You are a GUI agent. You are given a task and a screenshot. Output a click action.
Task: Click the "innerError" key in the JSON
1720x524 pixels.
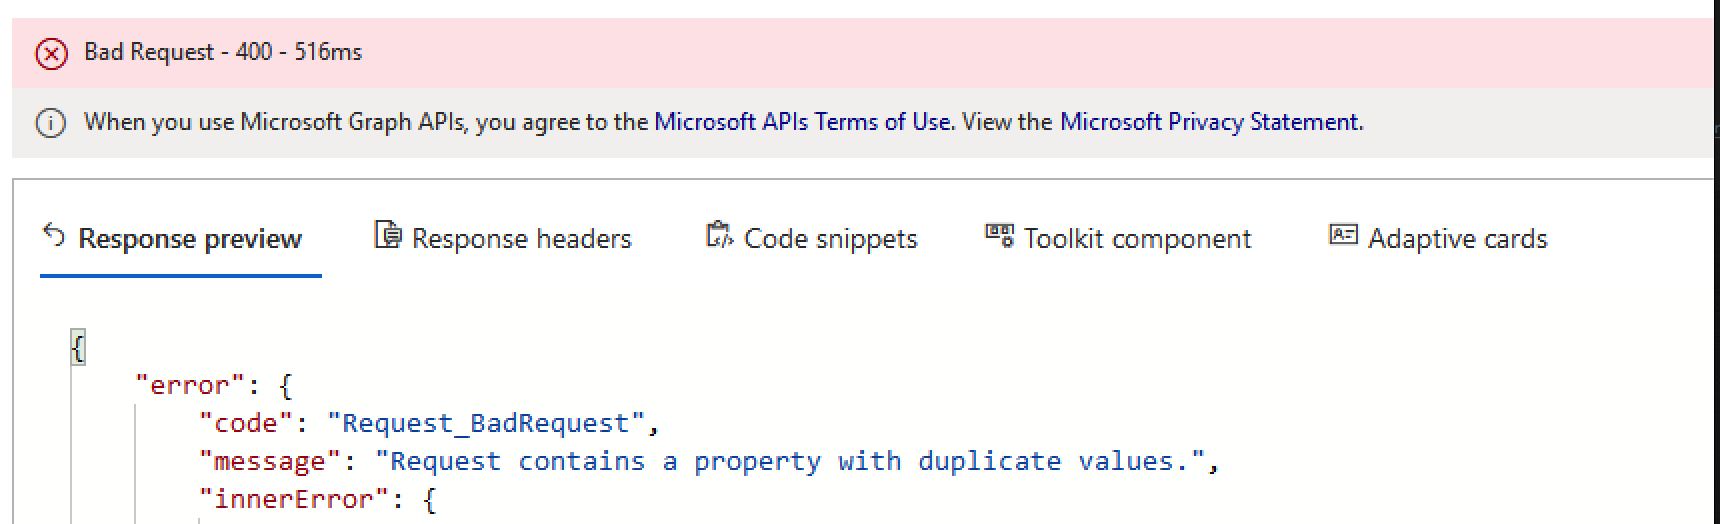click(292, 499)
